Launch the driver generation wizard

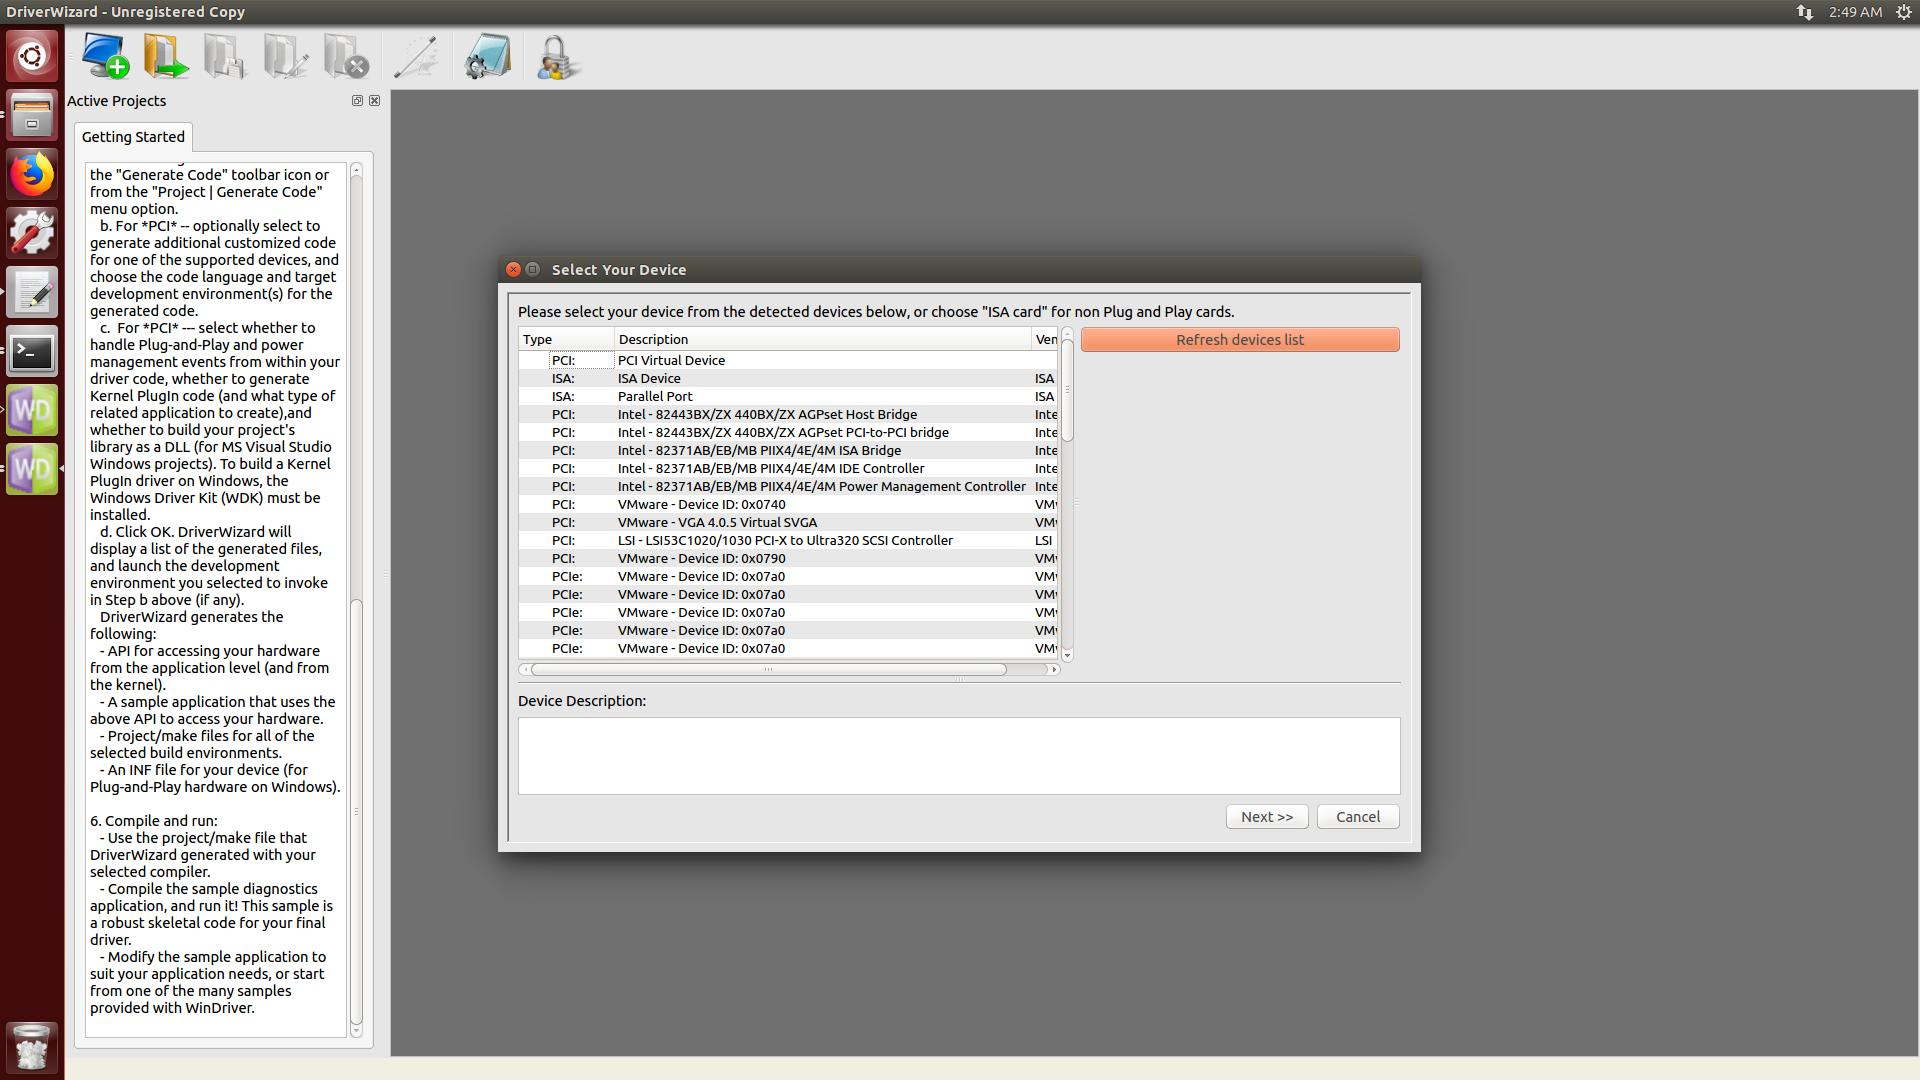pos(416,57)
